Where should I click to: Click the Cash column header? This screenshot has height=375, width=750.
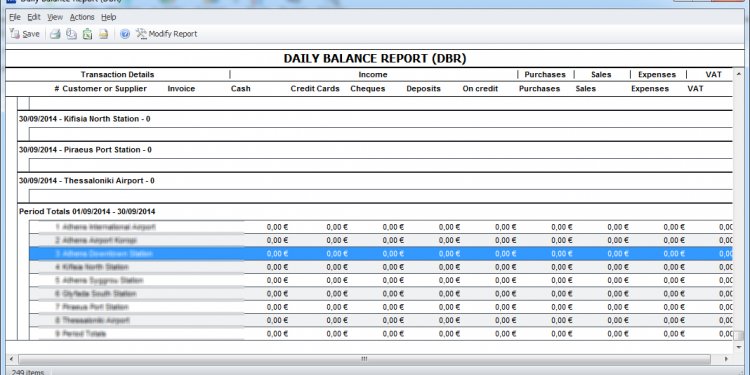coord(241,88)
